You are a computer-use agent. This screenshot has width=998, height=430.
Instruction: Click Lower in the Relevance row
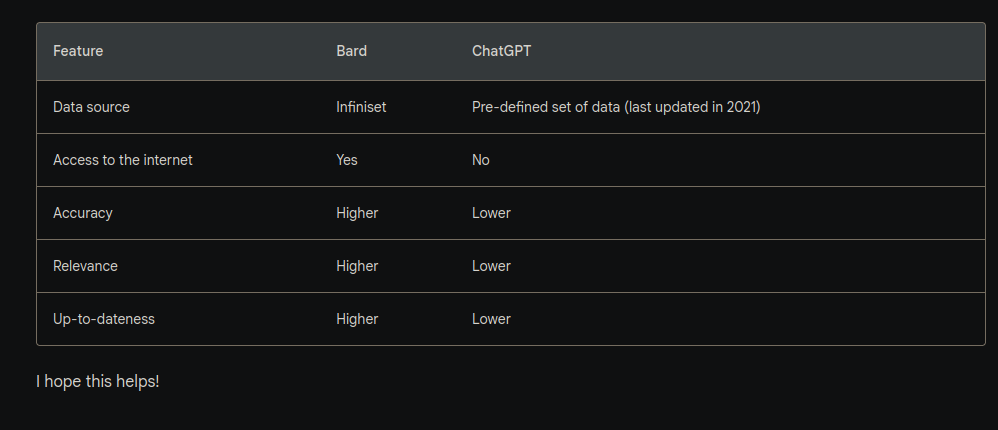click(x=491, y=266)
